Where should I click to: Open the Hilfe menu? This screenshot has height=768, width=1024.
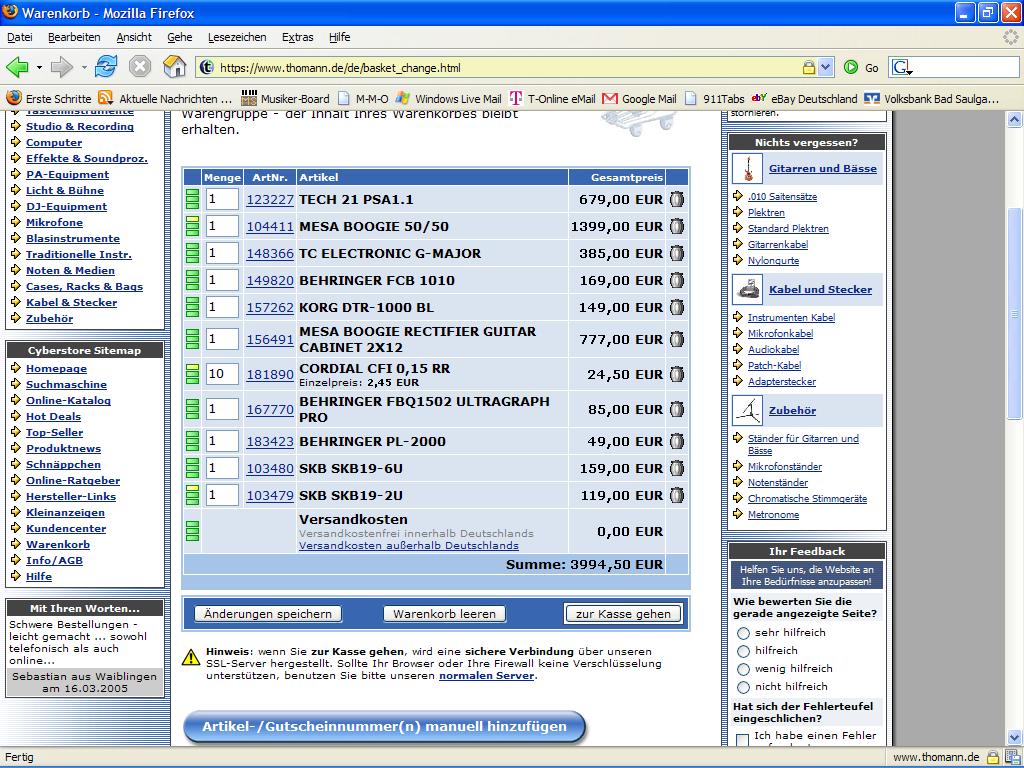pyautogui.click(x=340, y=37)
